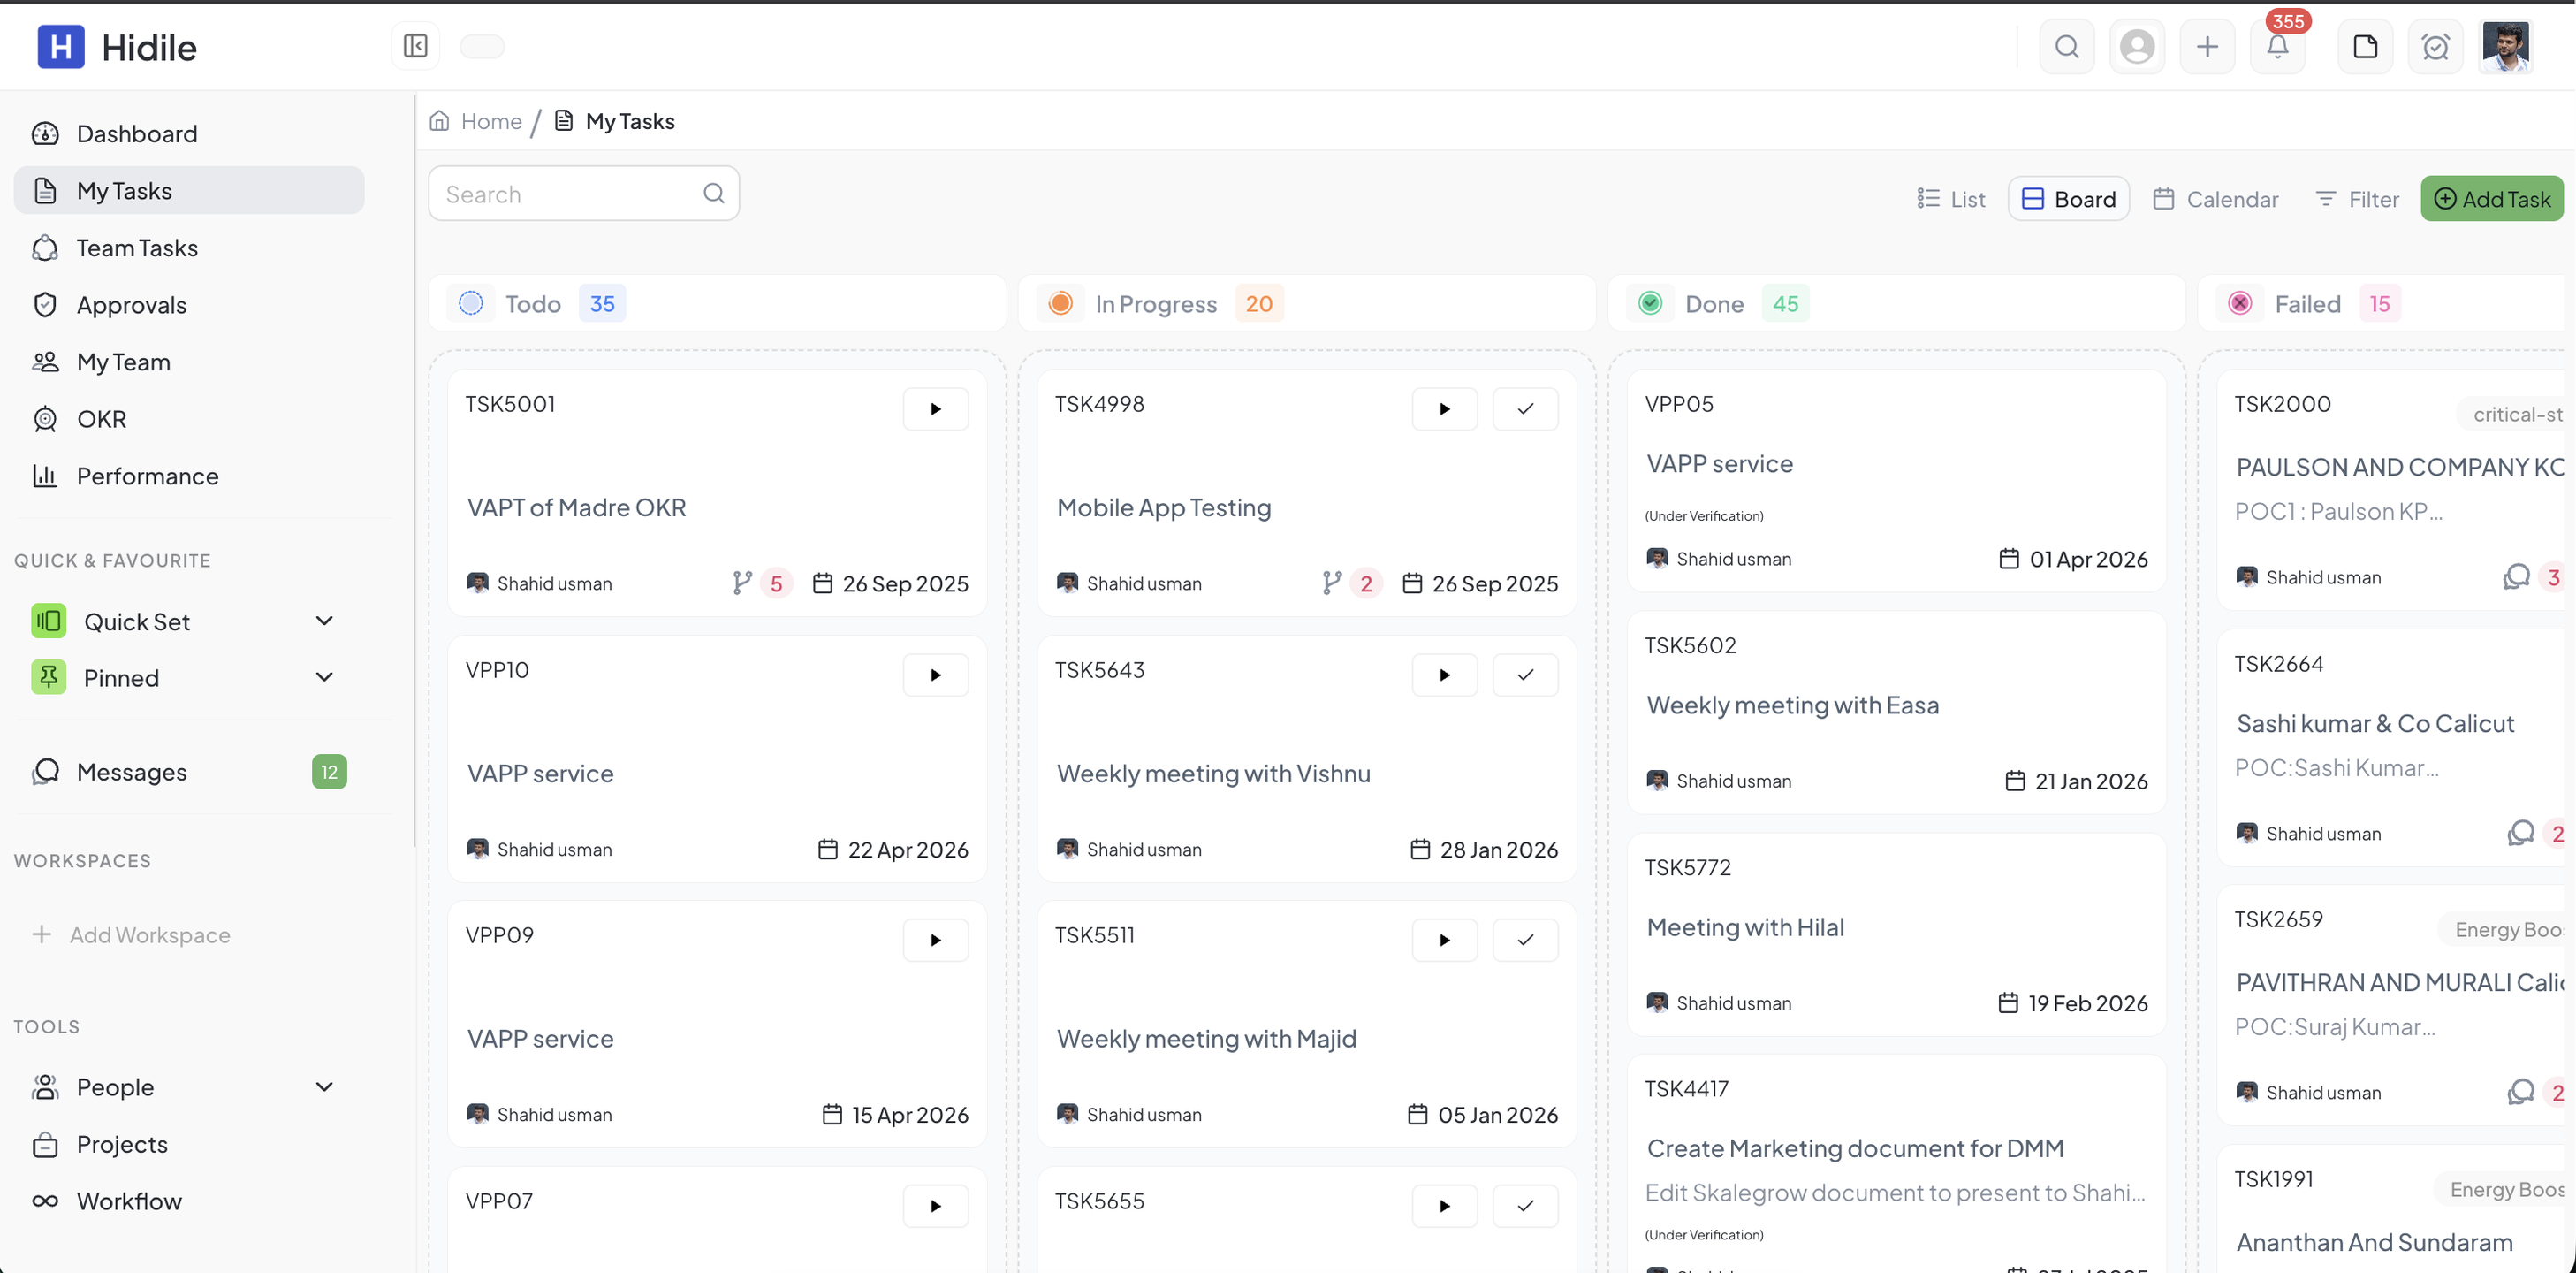Open Weekly meeting with Vishnu task
This screenshot has width=2576, height=1273.
[1213, 774]
